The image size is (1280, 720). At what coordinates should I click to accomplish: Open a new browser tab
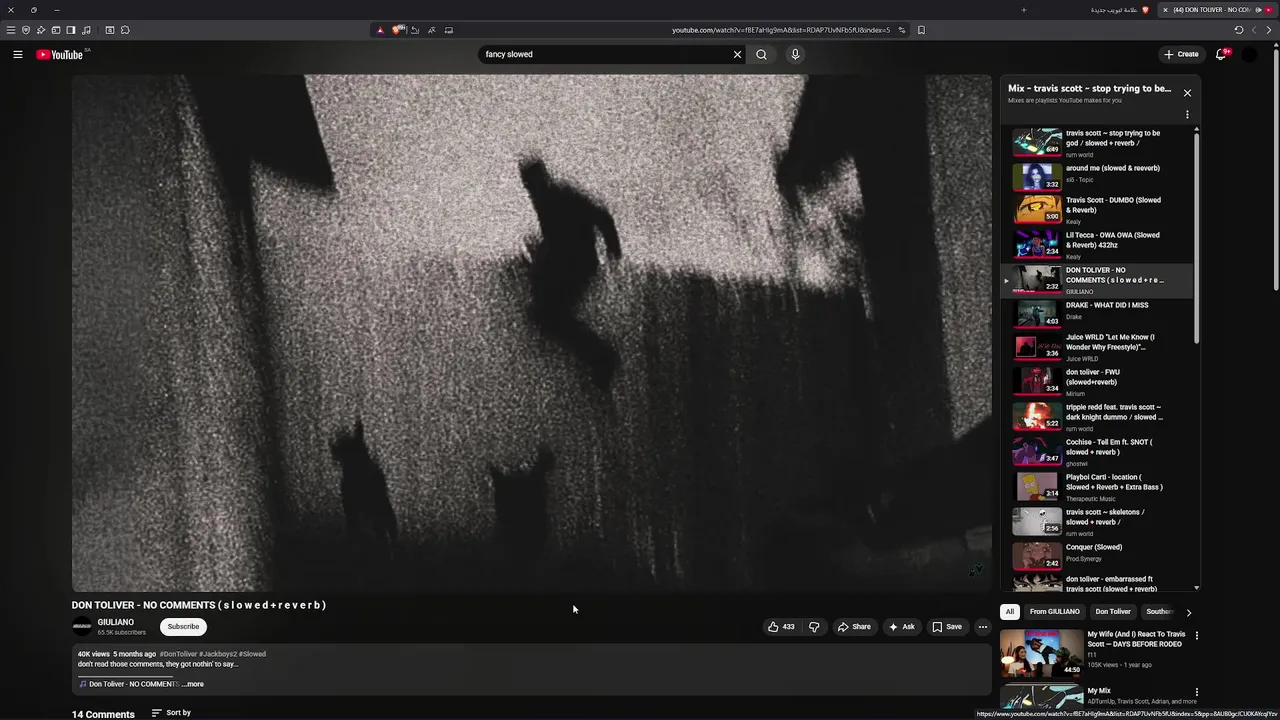point(1023,10)
